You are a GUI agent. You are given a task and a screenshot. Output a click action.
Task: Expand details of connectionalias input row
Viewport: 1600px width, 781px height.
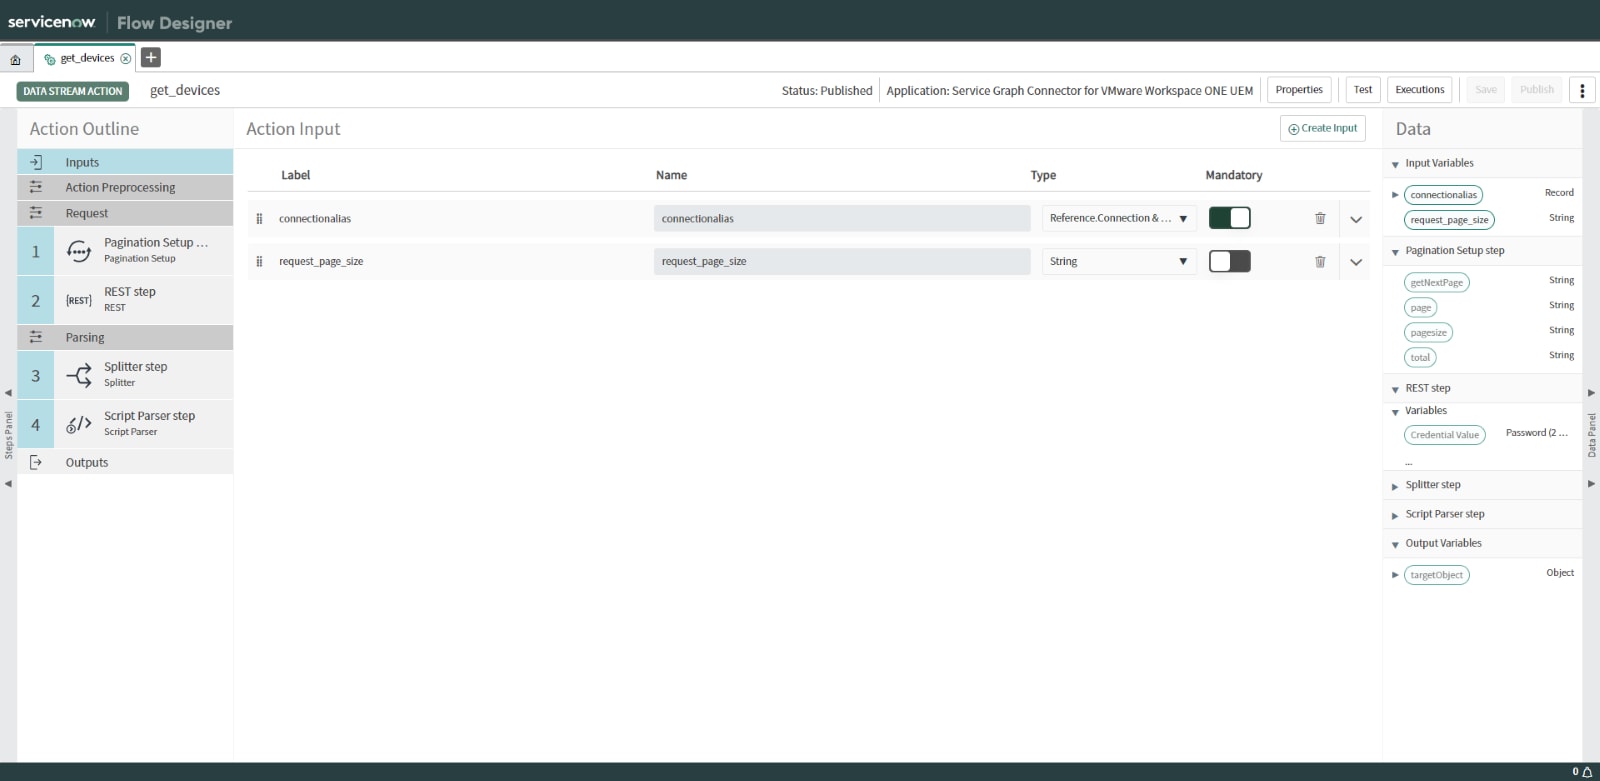1356,219
